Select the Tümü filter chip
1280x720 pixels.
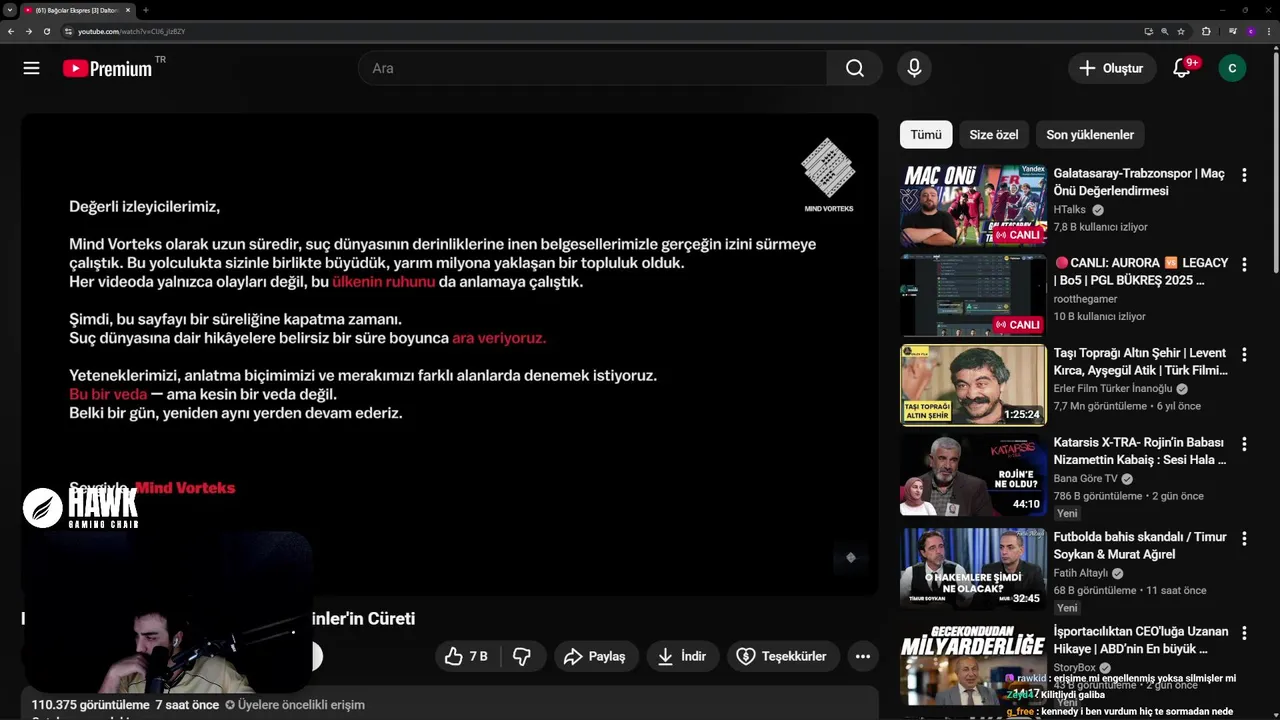click(926, 135)
